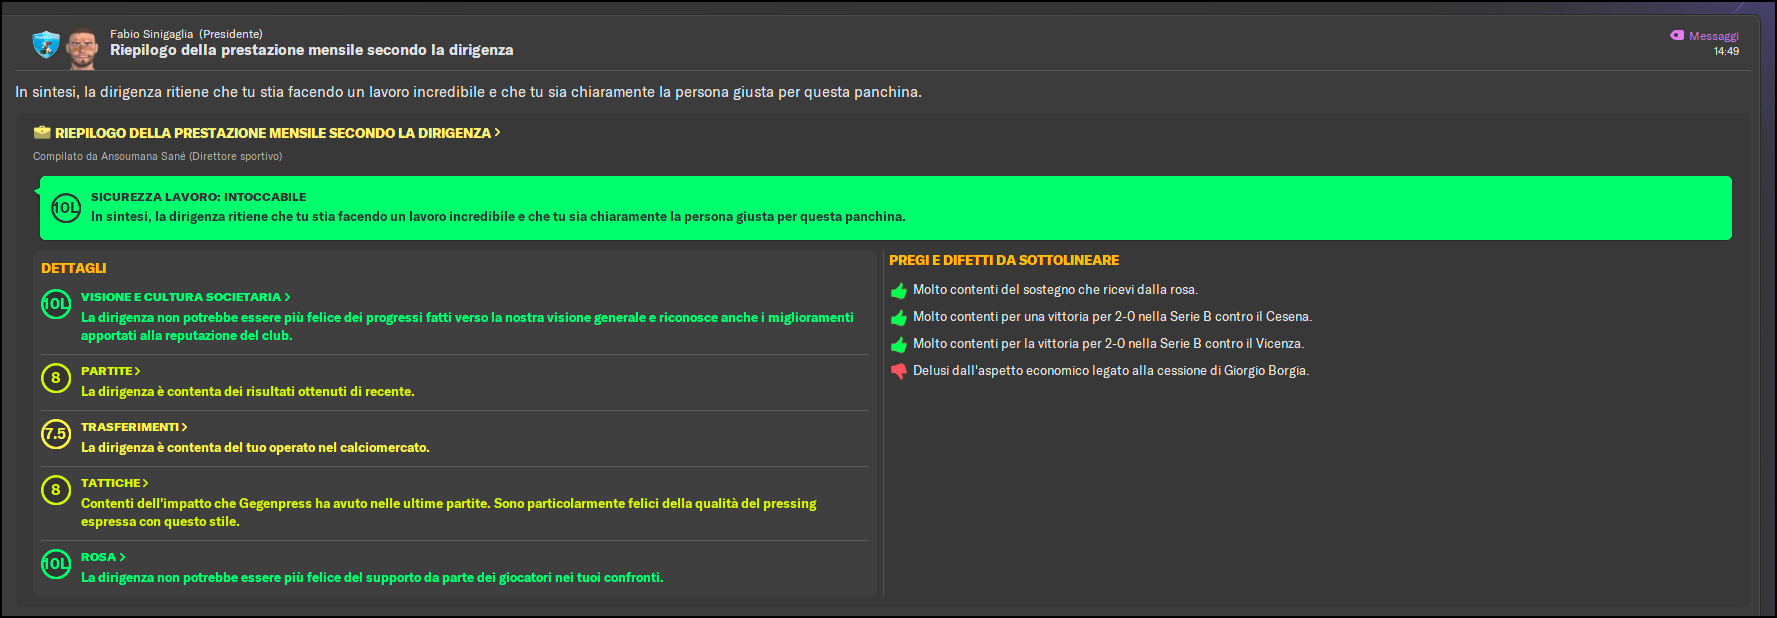1777x618 pixels.
Task: Click the 10L rating circle for Rosa
Action: tap(56, 564)
